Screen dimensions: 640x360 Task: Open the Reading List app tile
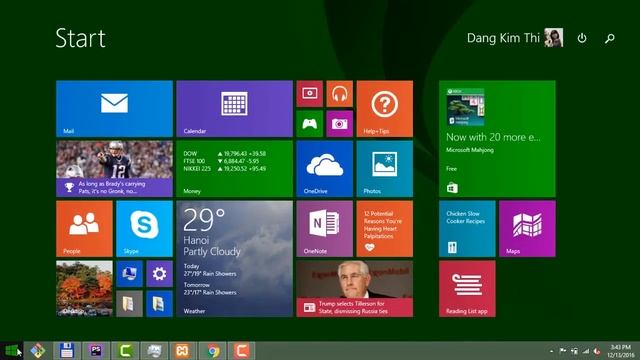click(467, 289)
